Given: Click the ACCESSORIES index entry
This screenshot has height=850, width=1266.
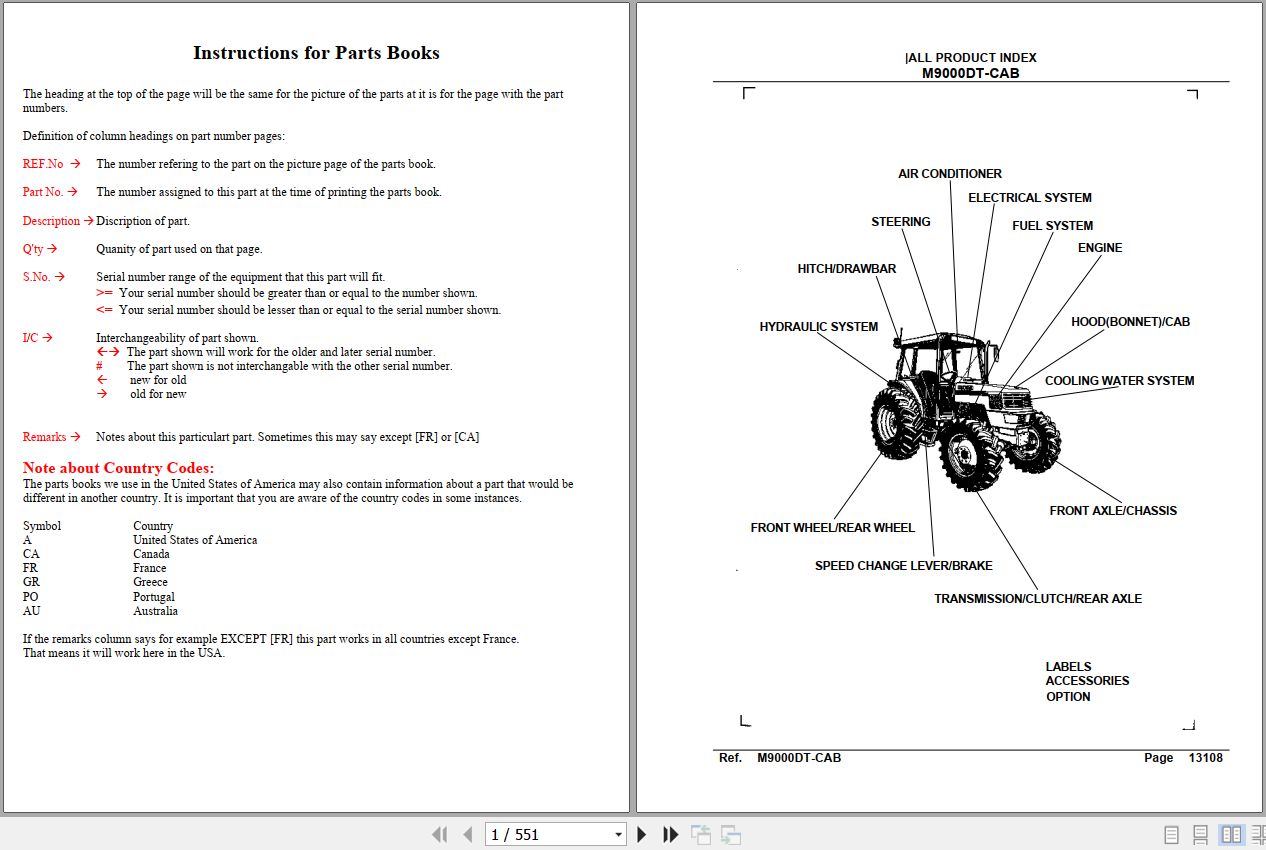Looking at the screenshot, I should coord(1087,680).
